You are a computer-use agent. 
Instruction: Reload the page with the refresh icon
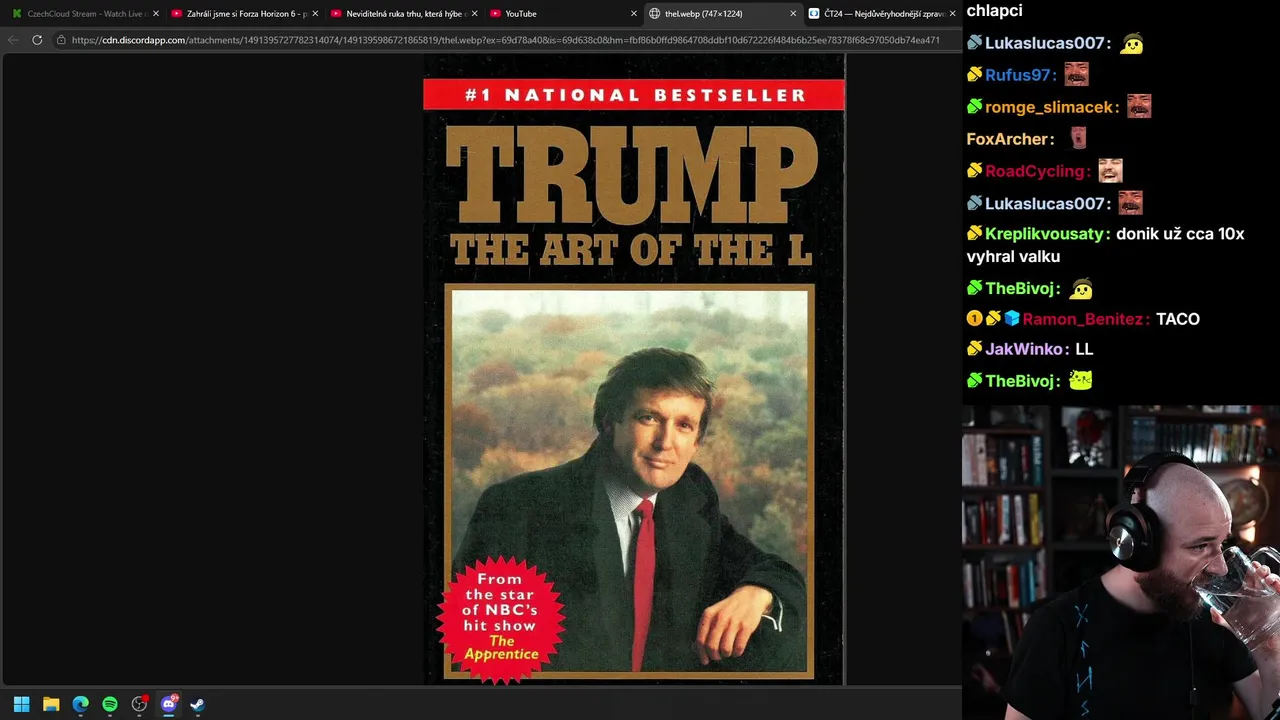pos(37,40)
